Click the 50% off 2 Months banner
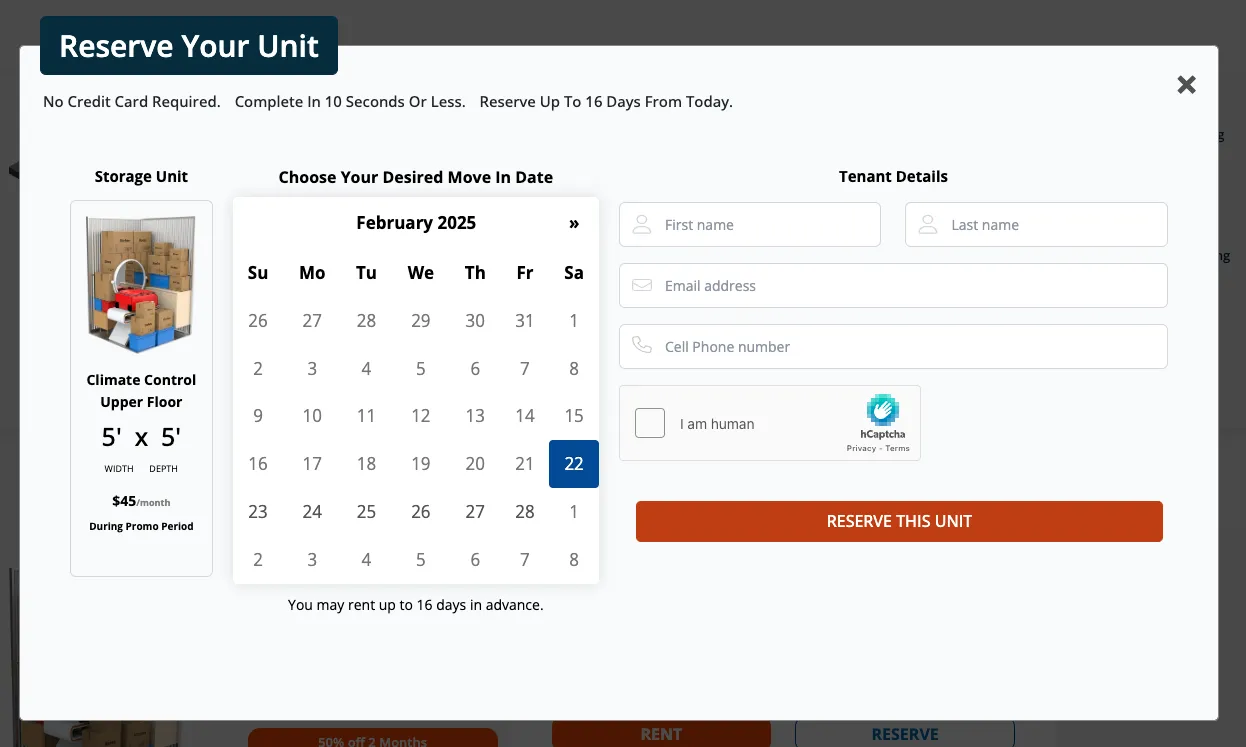Viewport: 1246px width, 747px height. click(x=373, y=740)
